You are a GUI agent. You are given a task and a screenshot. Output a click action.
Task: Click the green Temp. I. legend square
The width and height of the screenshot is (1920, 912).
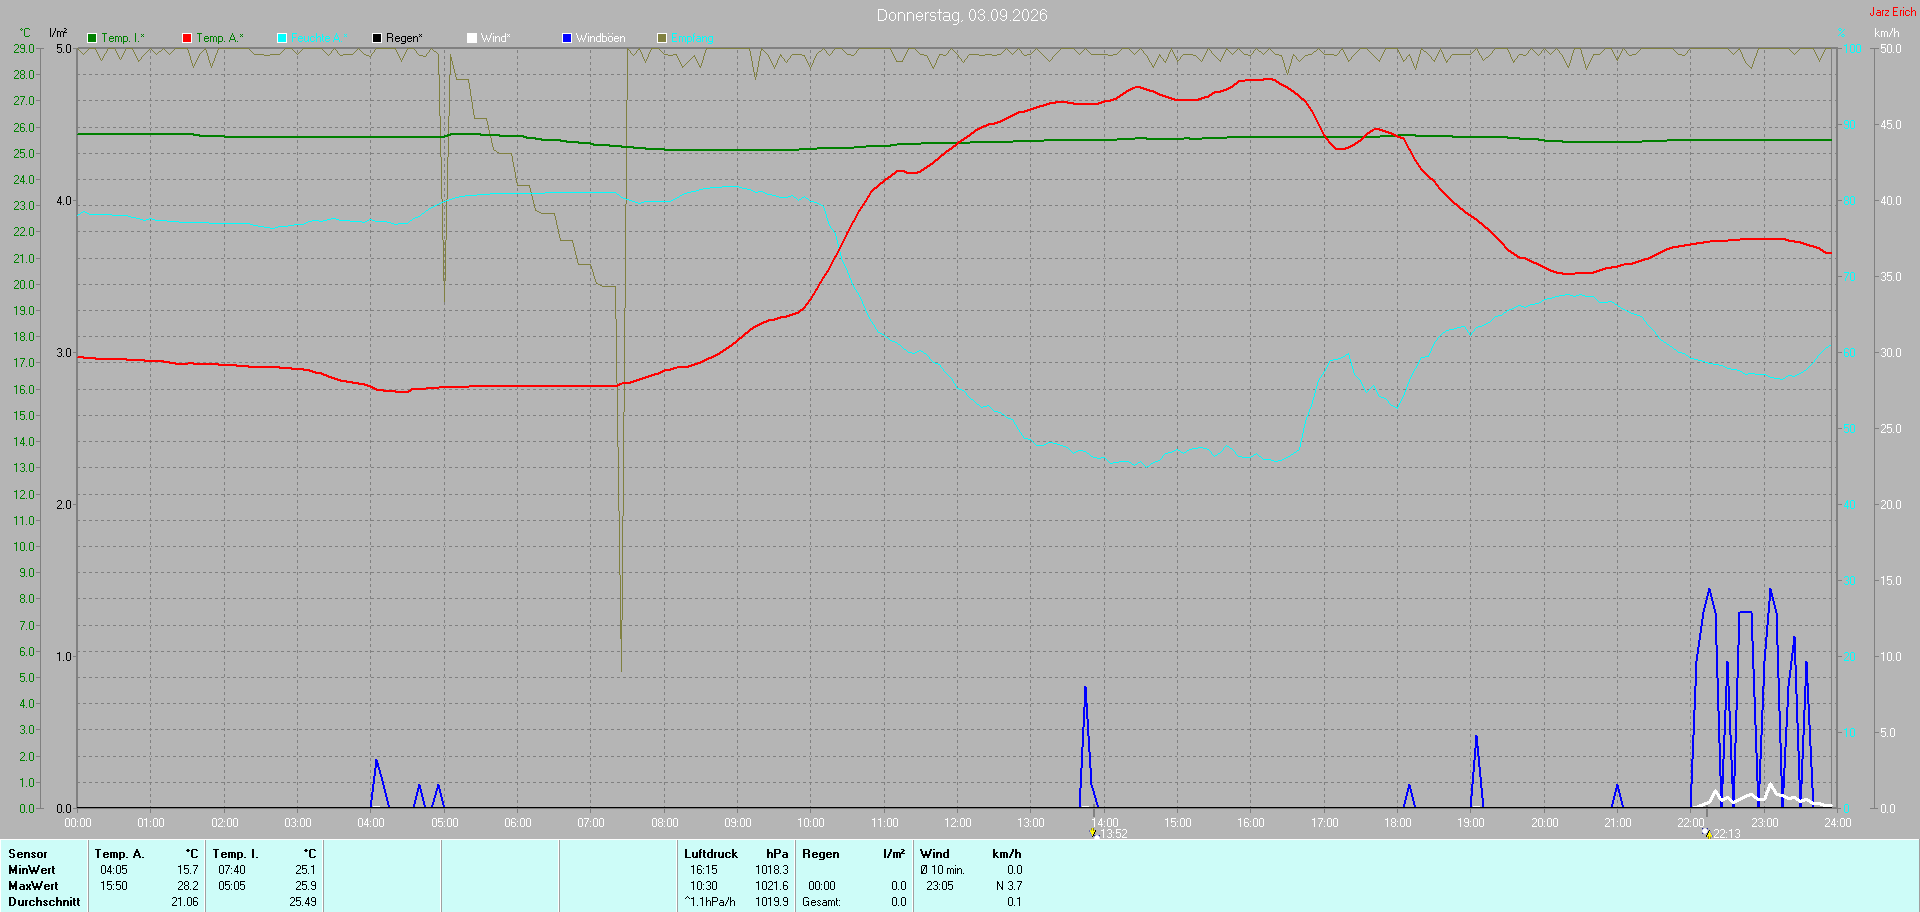coord(92,38)
